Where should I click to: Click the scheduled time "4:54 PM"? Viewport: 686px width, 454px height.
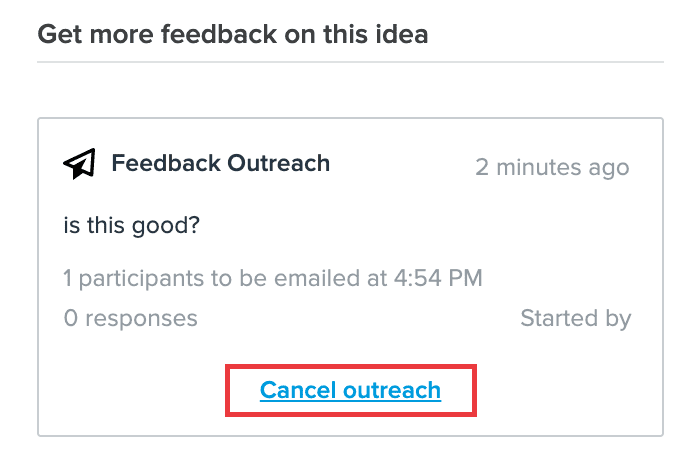click(438, 278)
